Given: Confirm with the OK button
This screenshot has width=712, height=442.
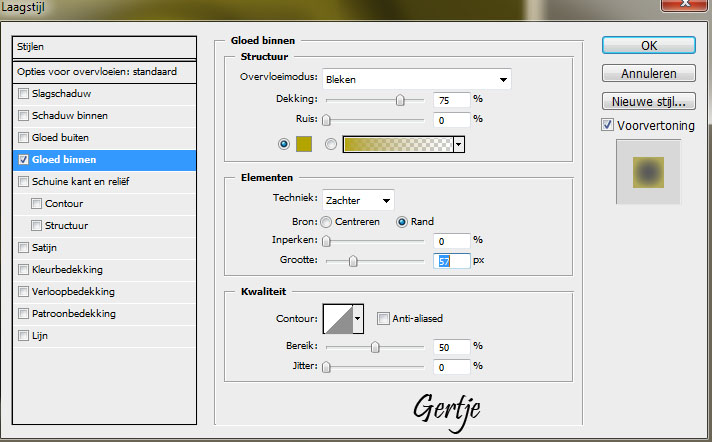Looking at the screenshot, I should click(x=648, y=45).
